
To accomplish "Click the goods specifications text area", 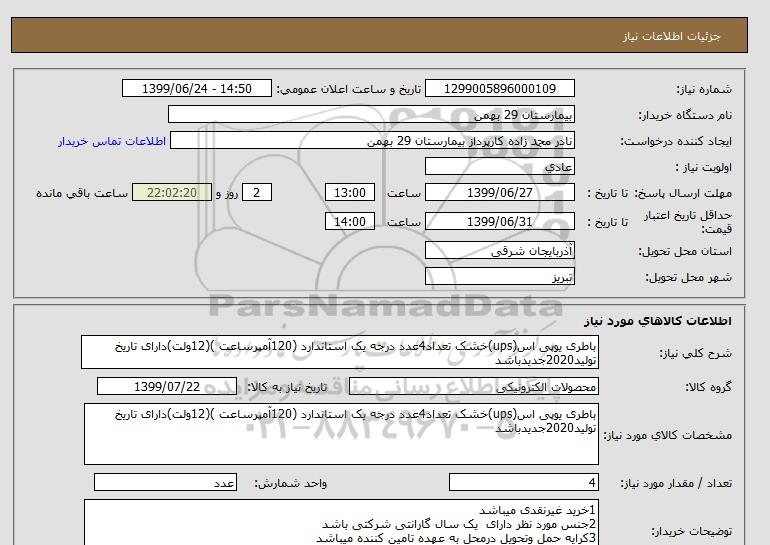I will coord(341,434).
